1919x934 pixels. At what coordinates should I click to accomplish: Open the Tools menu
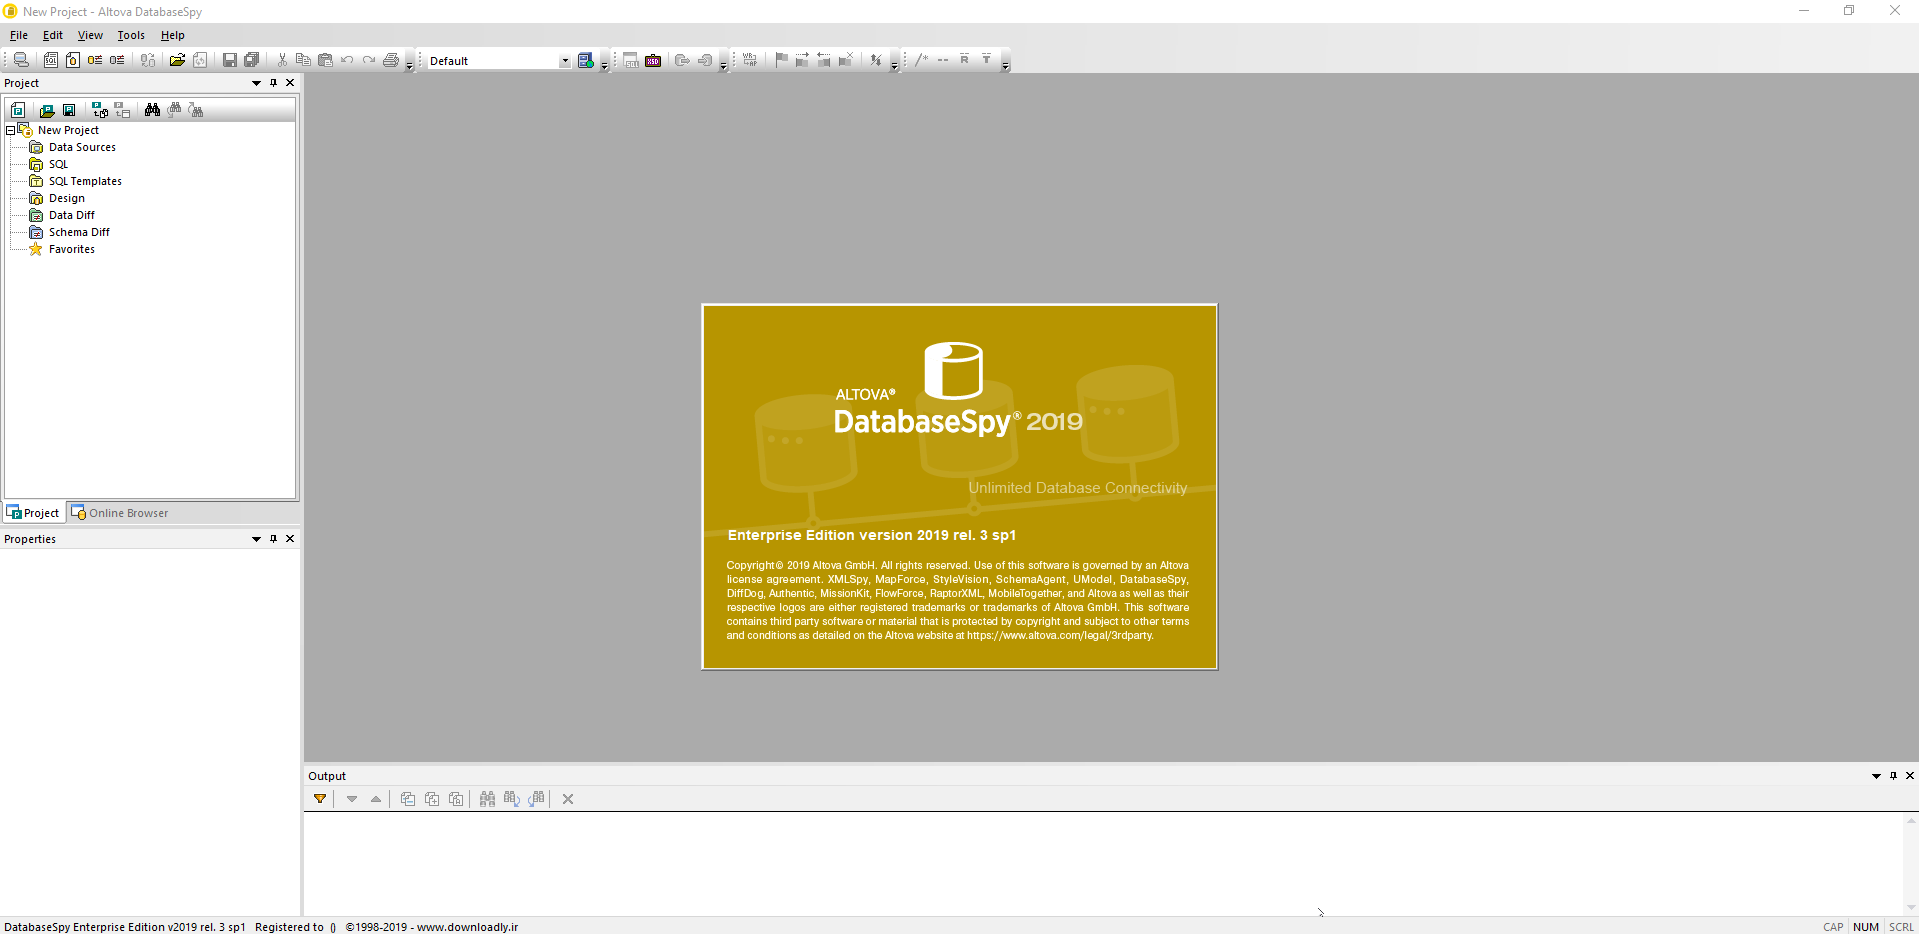(131, 35)
